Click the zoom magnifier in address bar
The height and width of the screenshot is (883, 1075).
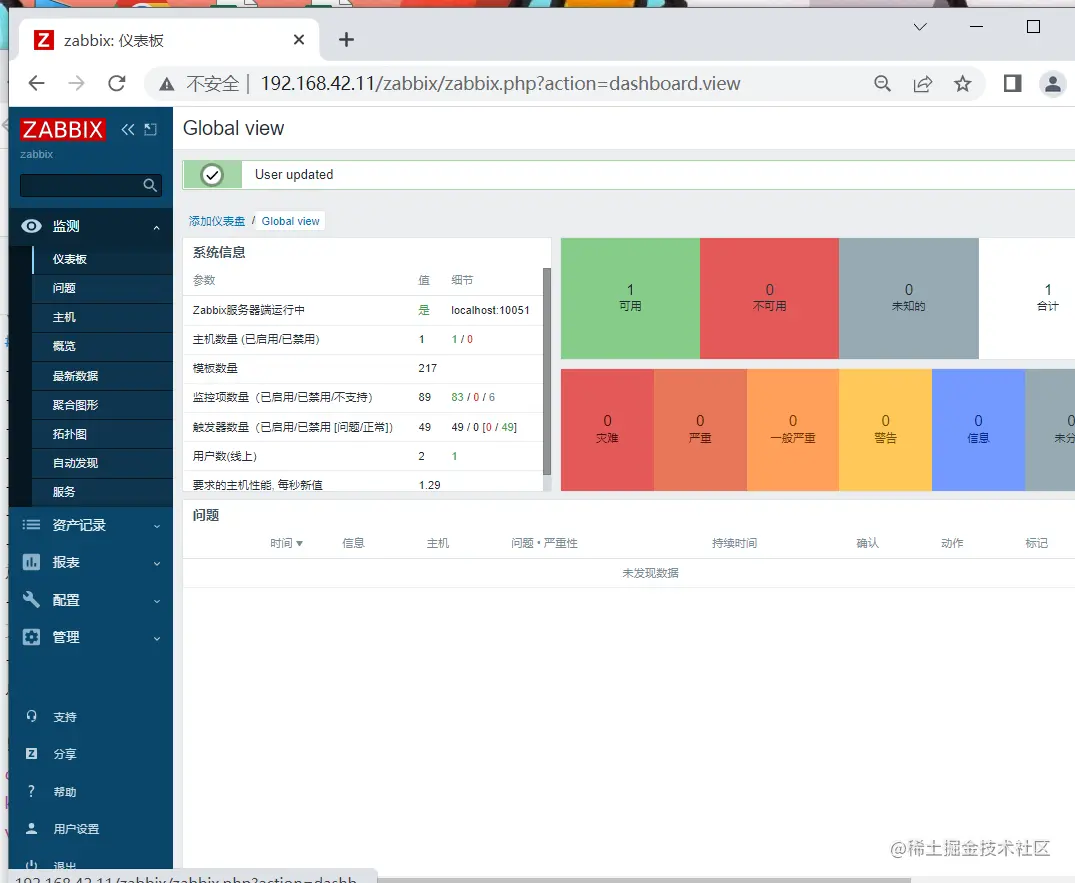point(882,84)
